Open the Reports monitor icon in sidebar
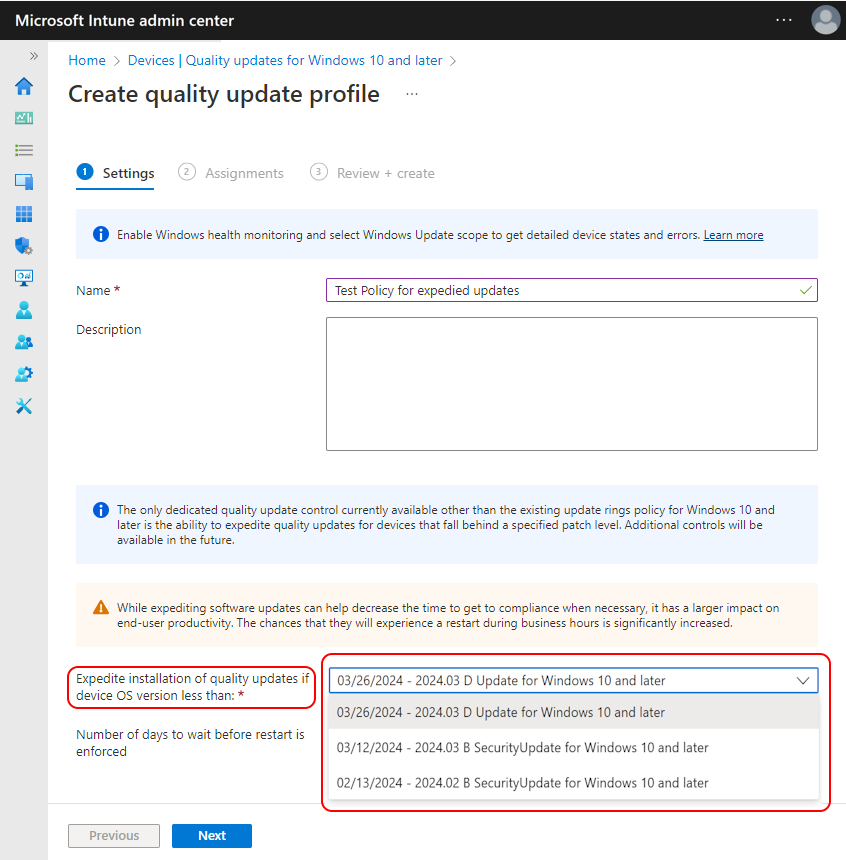The width and height of the screenshot is (846, 860). point(24,278)
